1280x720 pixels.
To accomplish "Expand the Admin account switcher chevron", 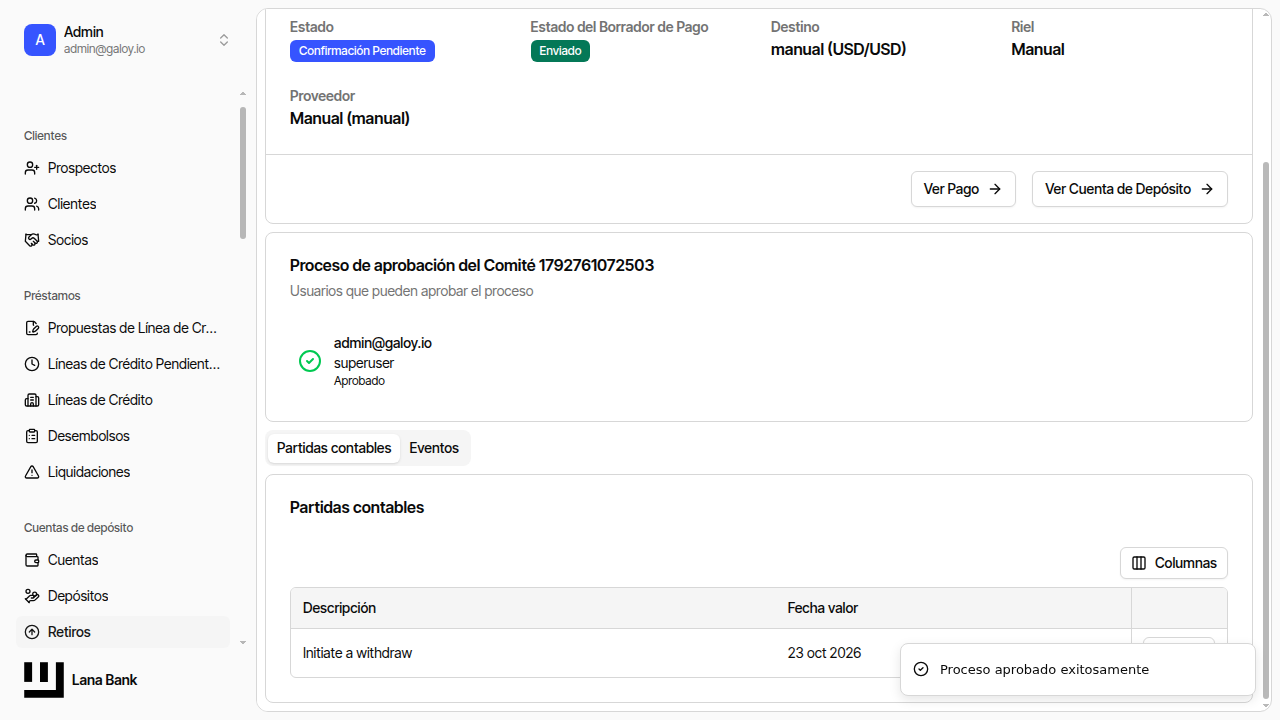I will (224, 40).
